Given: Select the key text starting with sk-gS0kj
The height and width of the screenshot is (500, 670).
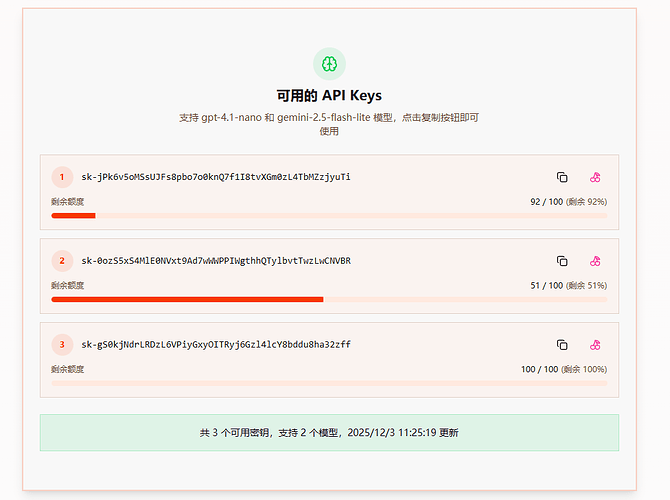Looking at the screenshot, I should [x=216, y=345].
